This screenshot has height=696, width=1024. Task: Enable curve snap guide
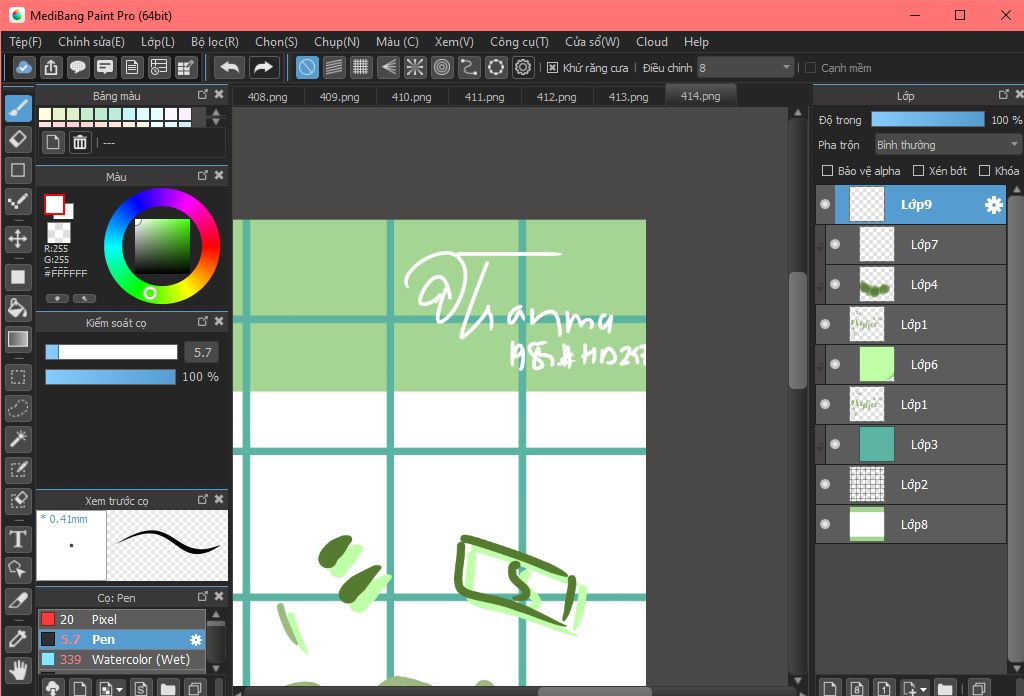point(469,67)
